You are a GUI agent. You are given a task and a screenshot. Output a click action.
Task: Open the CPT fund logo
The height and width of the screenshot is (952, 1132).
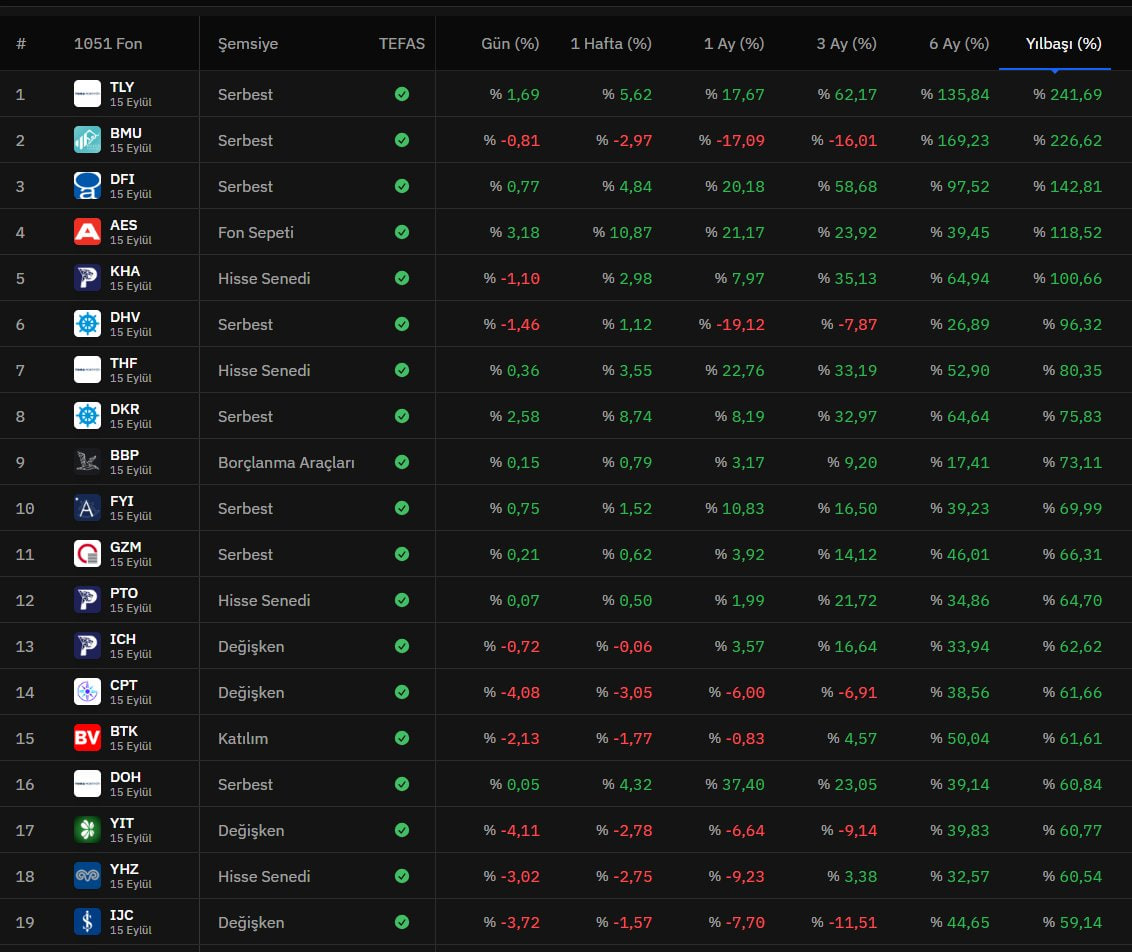[x=87, y=692]
